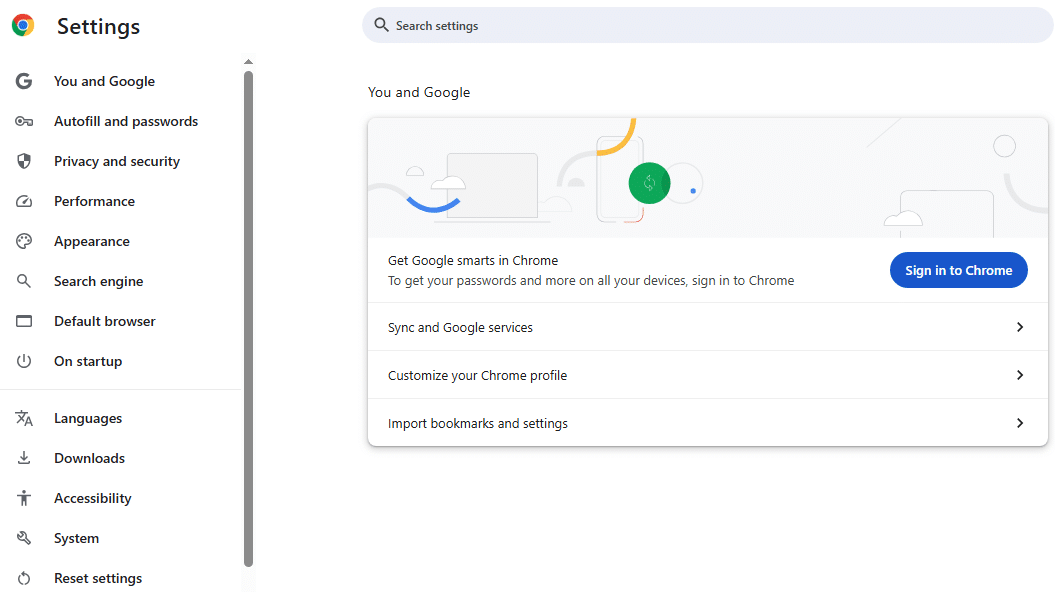Open Customize your Chrome profile
Viewport: 1055px width, 592px height.
(x=707, y=374)
